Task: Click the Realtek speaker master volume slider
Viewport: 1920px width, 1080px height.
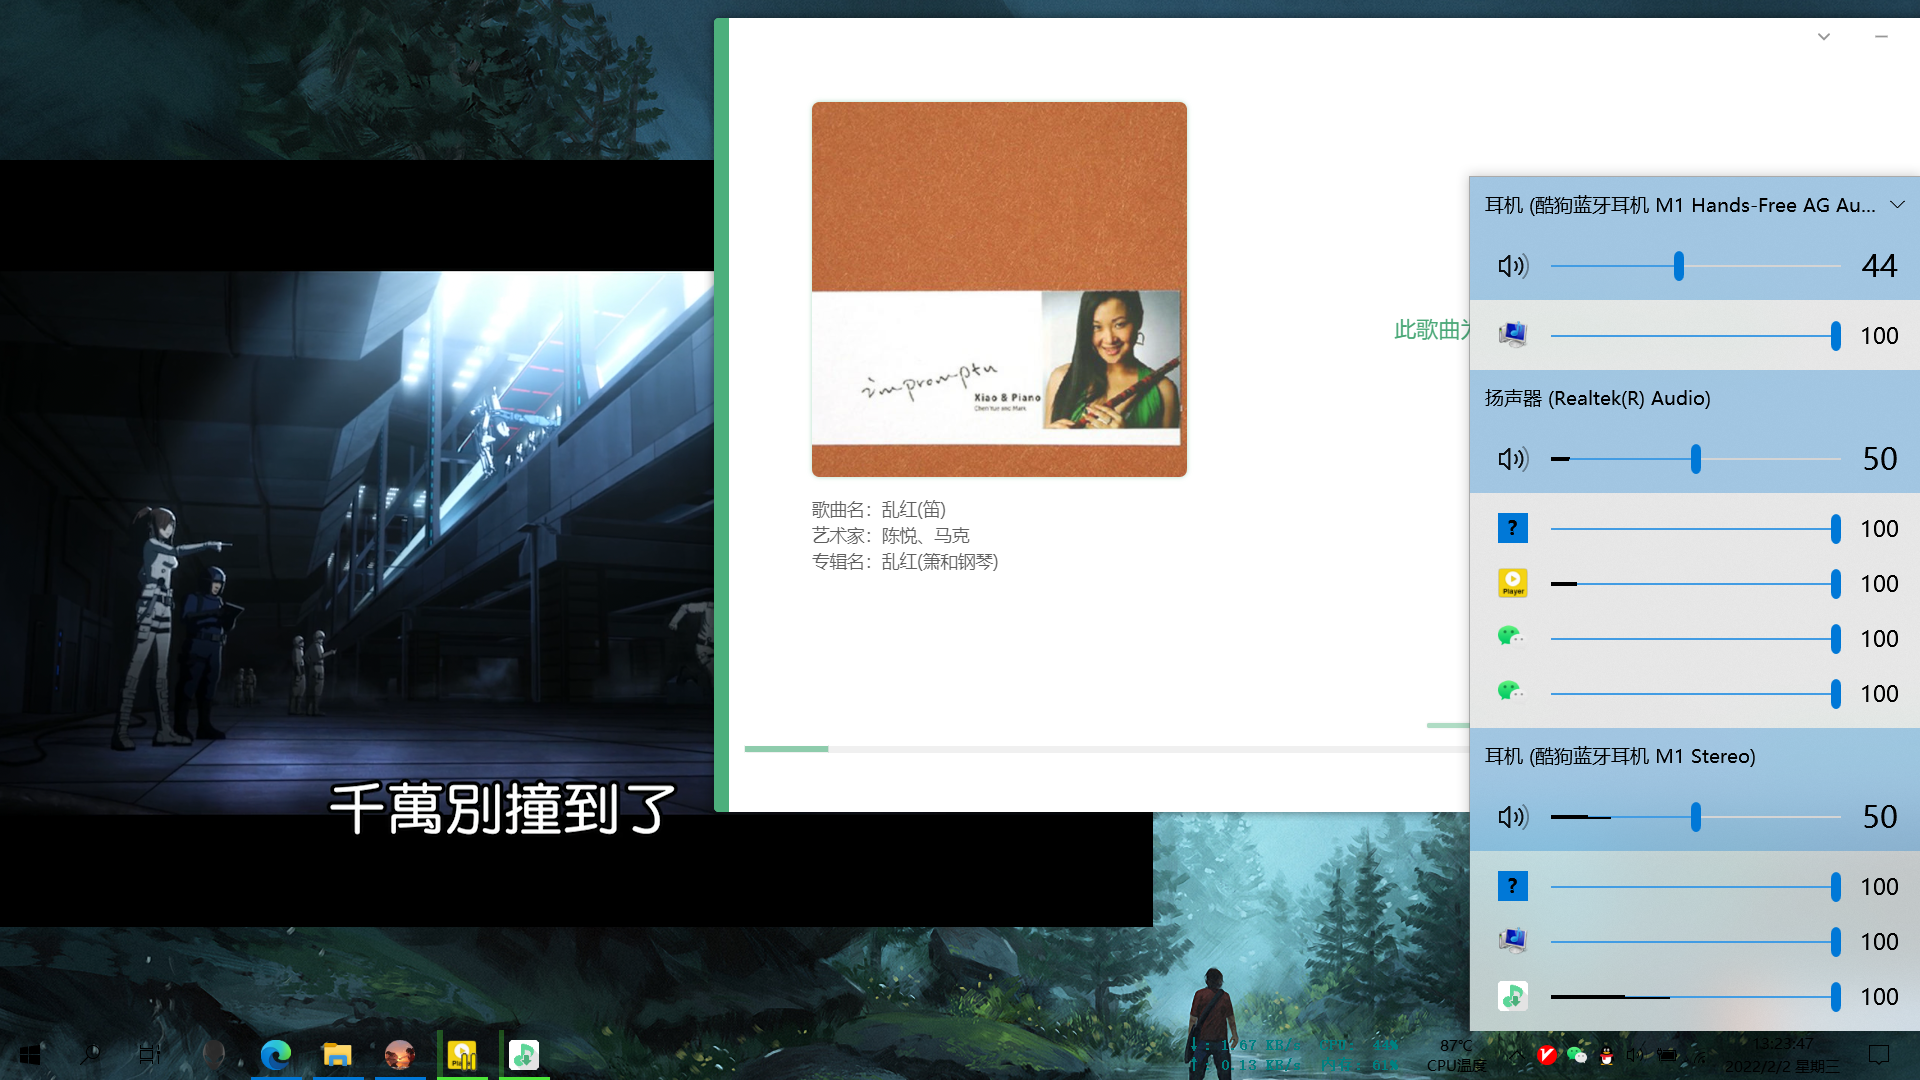Action: (1695, 459)
